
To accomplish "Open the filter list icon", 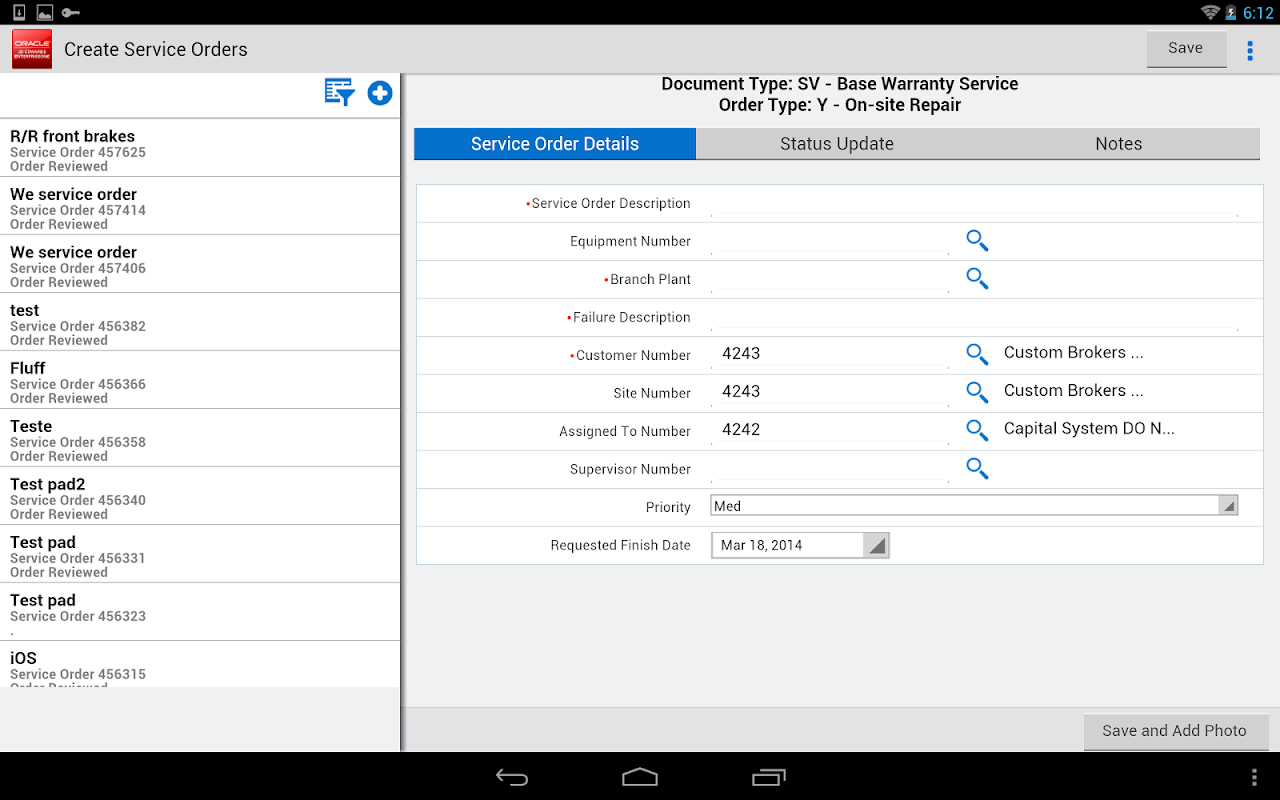I will (340, 93).
